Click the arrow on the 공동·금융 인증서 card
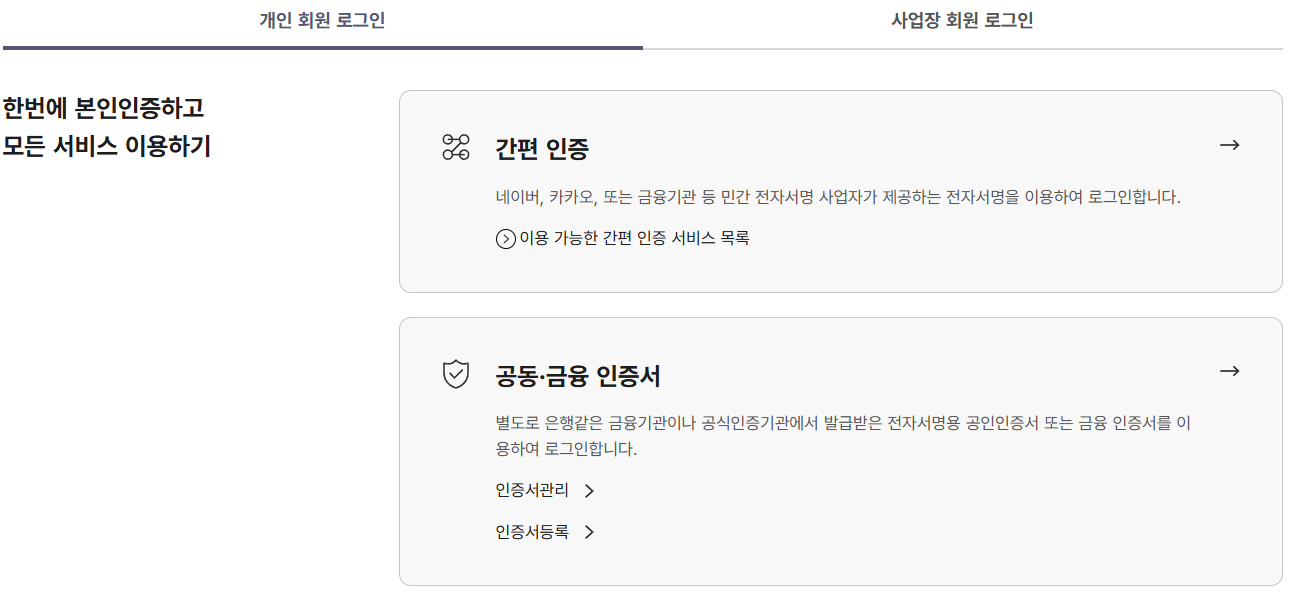The image size is (1292, 595). [1232, 371]
